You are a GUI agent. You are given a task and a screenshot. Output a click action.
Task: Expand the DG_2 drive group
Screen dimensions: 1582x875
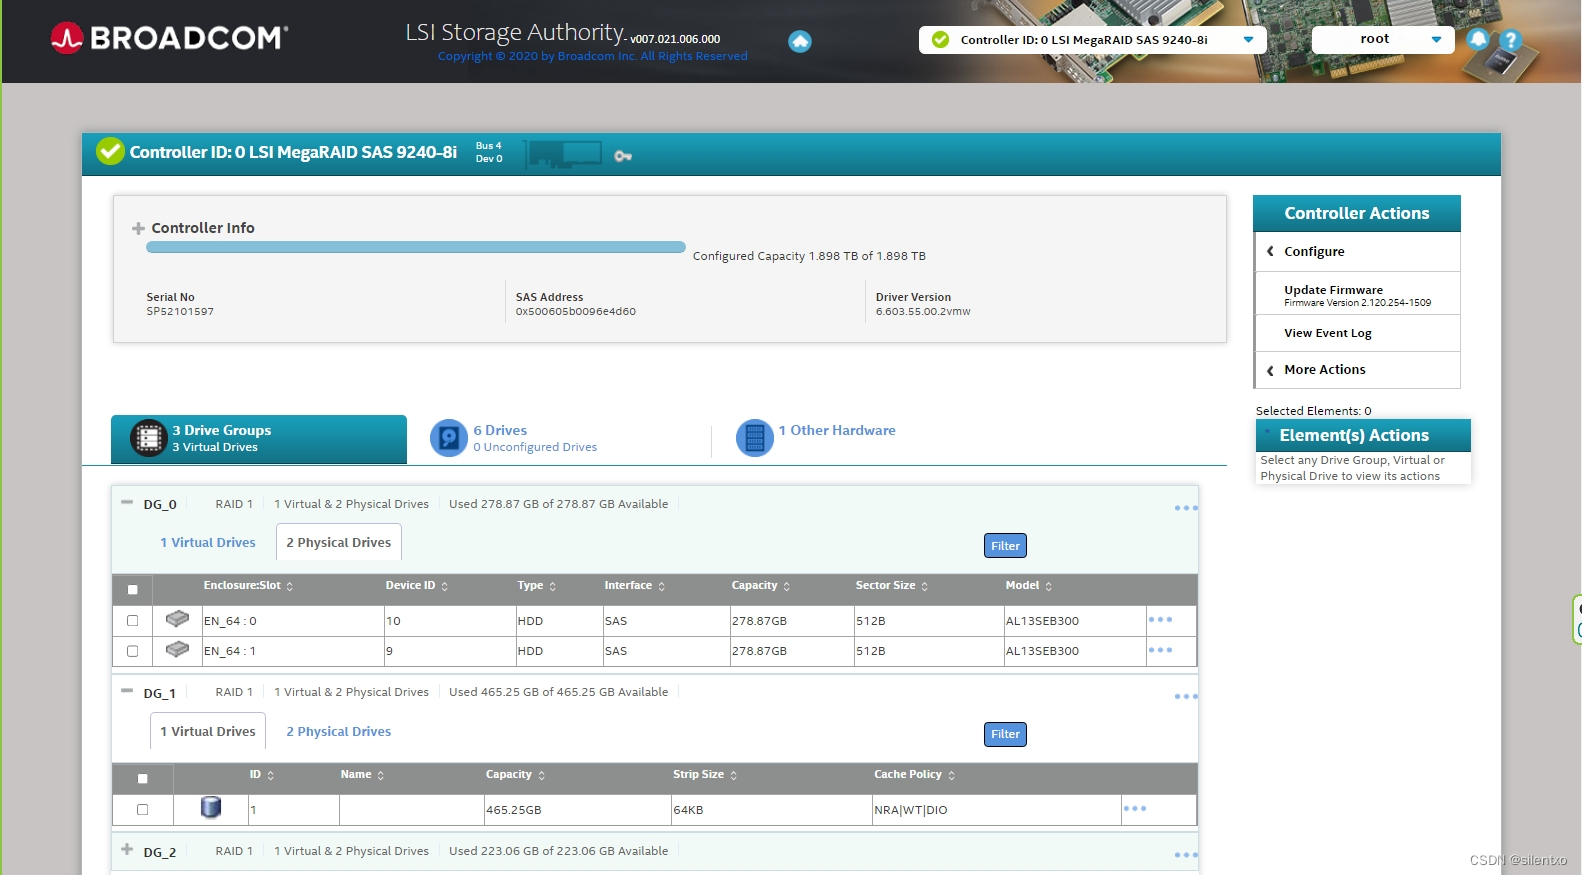pos(127,849)
